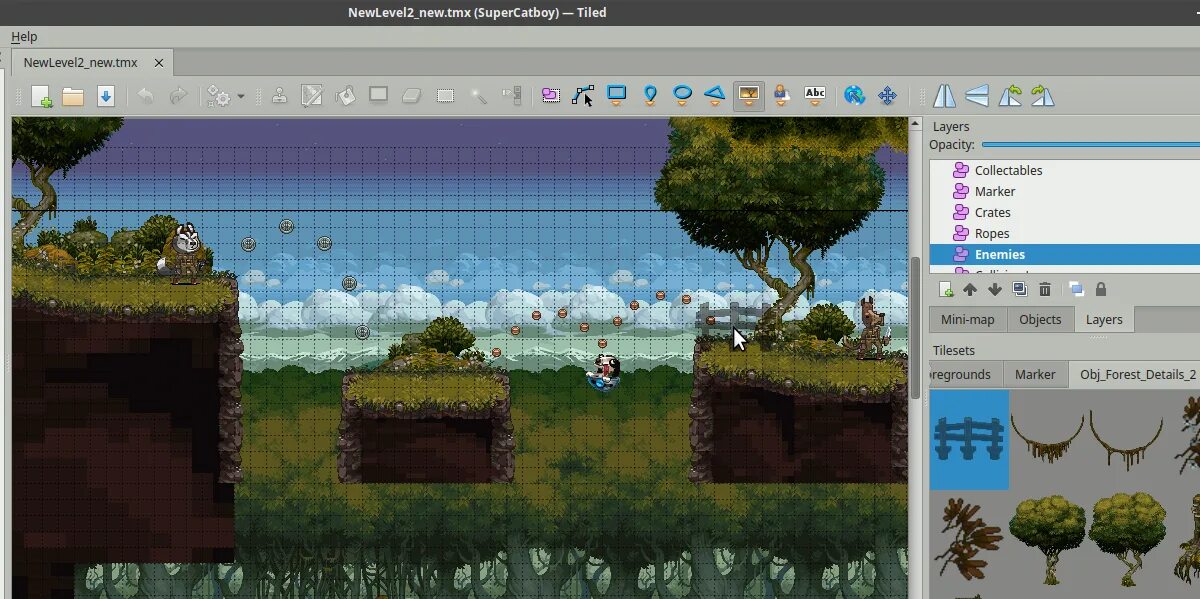Open a file with folder icon
The height and width of the screenshot is (599, 1200).
(72, 96)
